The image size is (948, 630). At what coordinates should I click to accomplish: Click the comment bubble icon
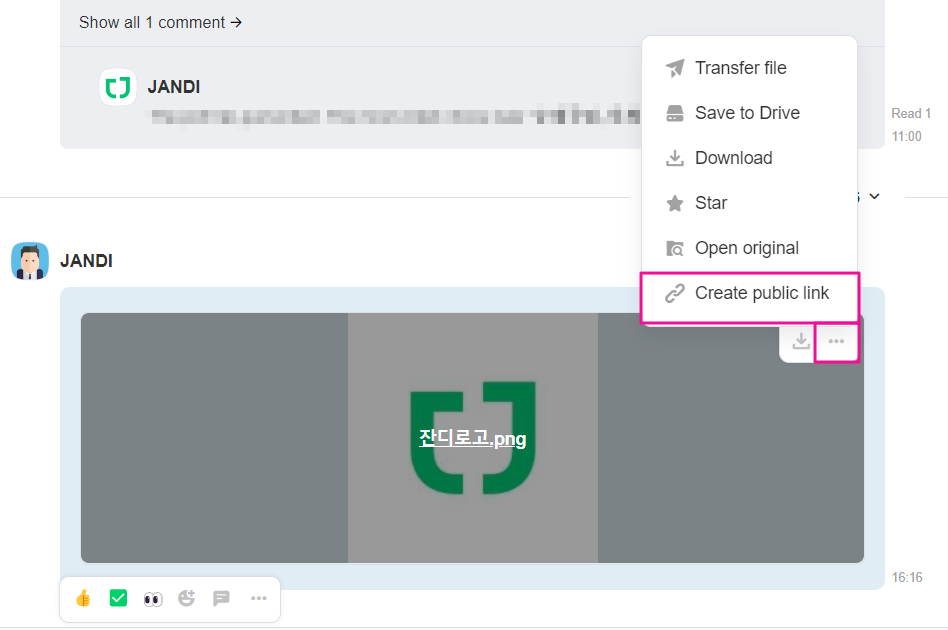point(221,599)
